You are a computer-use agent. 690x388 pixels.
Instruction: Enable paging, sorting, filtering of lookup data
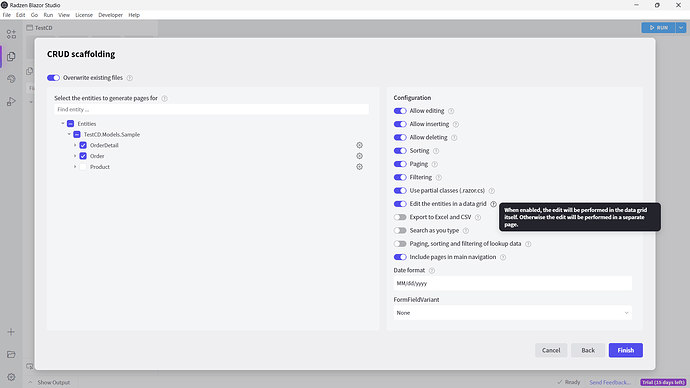[400, 244]
